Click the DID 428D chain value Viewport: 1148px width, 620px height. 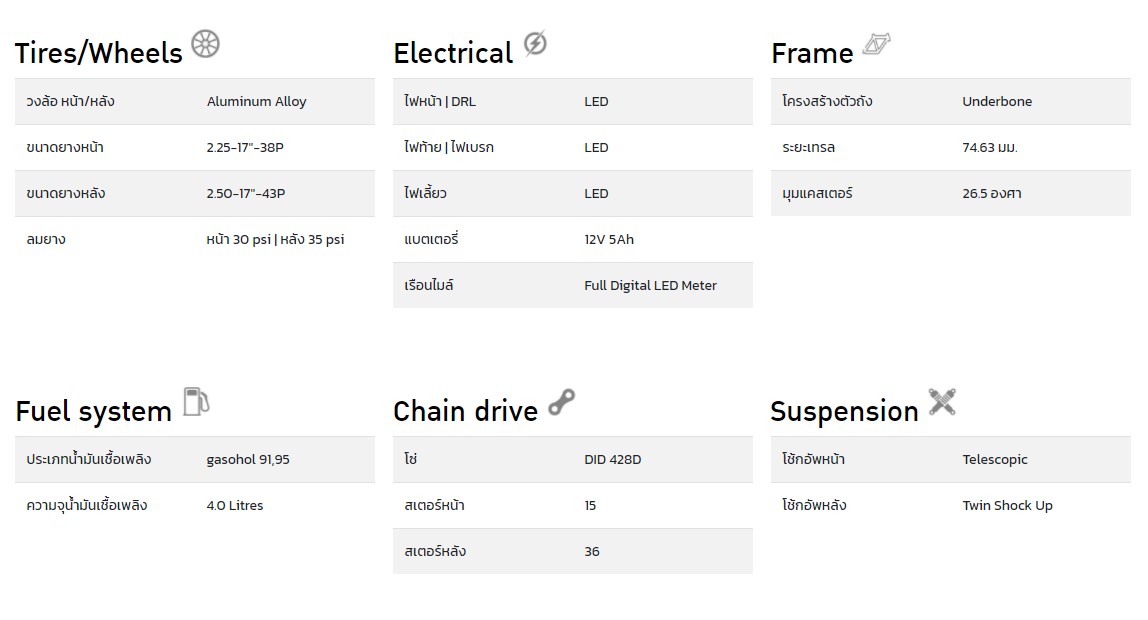pyautogui.click(x=613, y=460)
